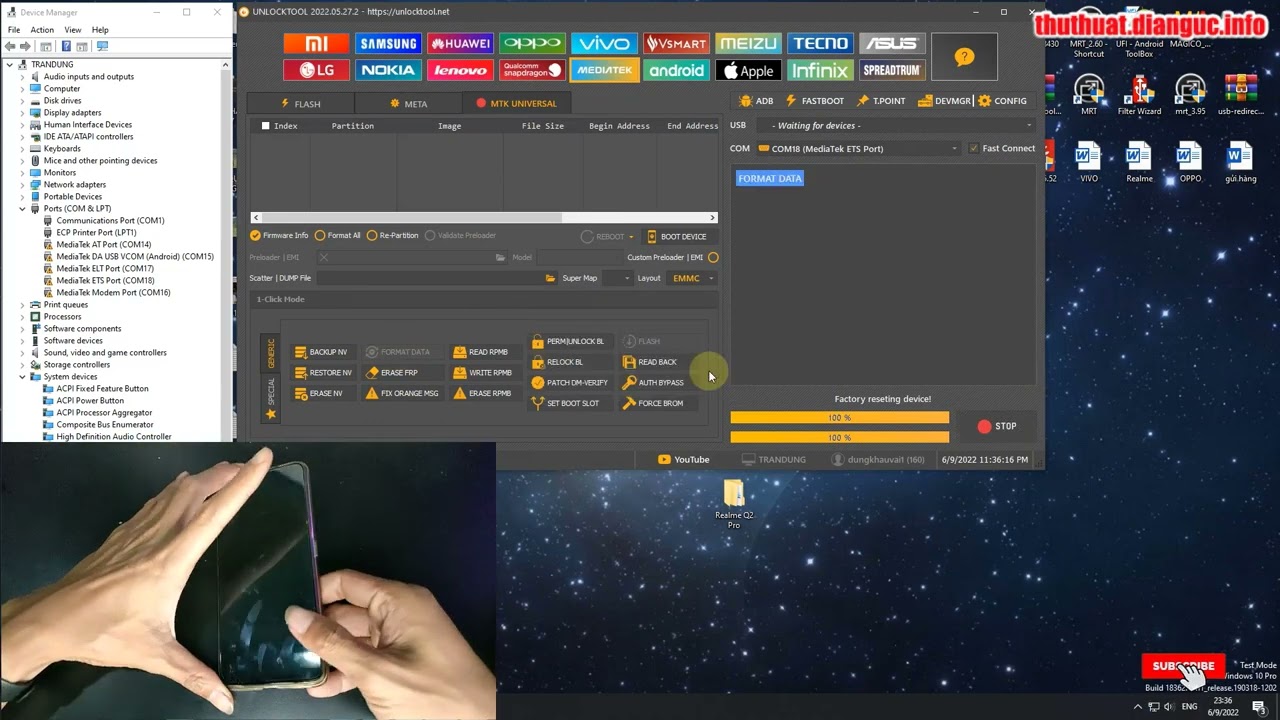Screen dimensions: 1280x720
Task: Select the Tecno brand tile
Action: click(x=820, y=43)
